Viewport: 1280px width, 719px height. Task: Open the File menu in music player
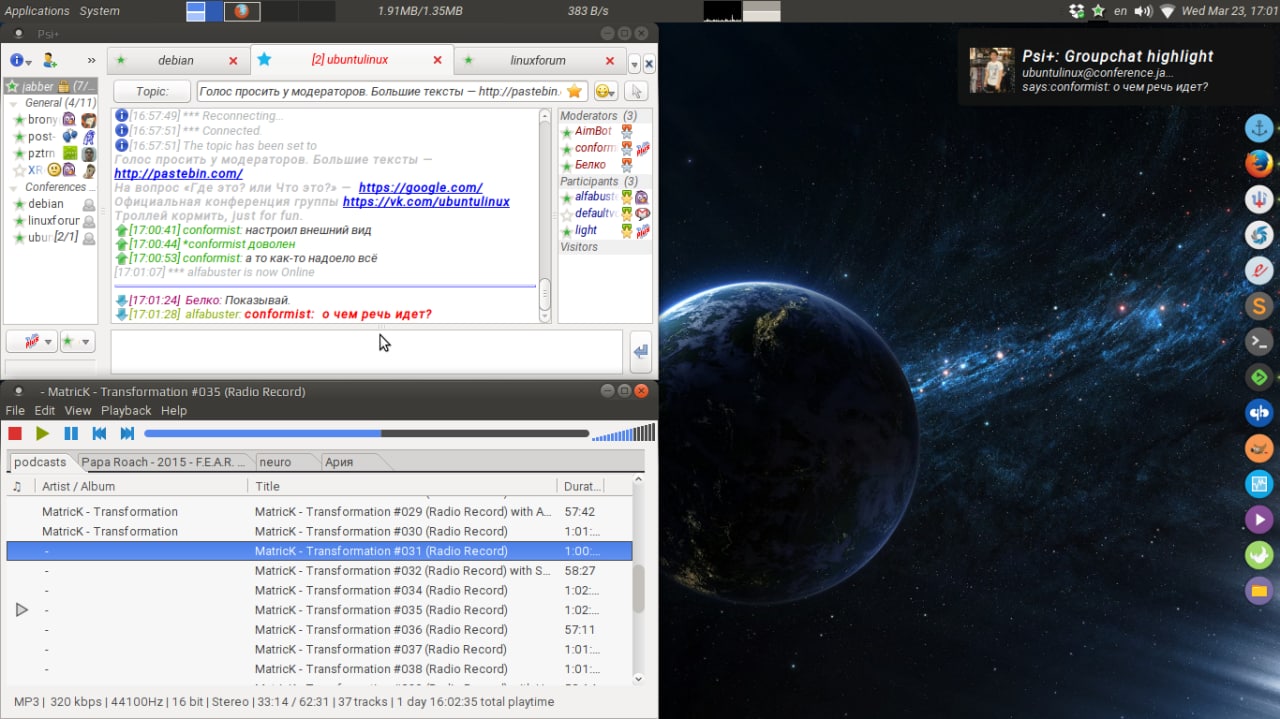coord(15,410)
